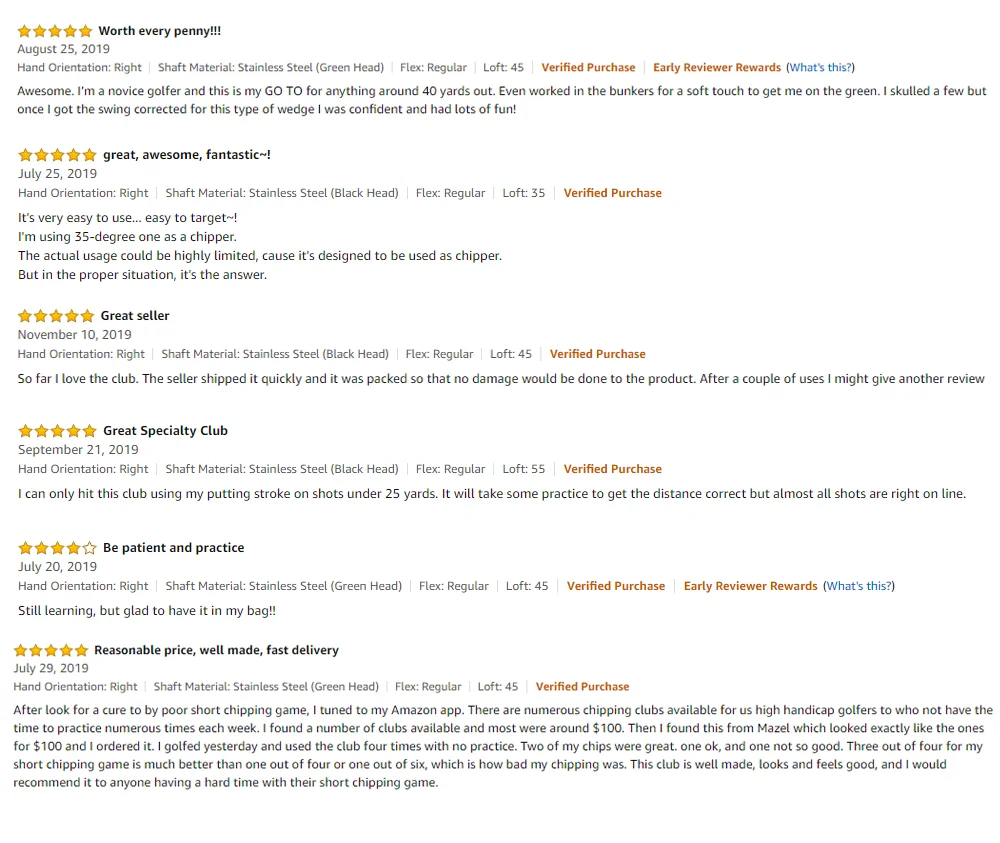Open the 'Great seller' review title
The height and width of the screenshot is (843, 1000).
(x=135, y=316)
